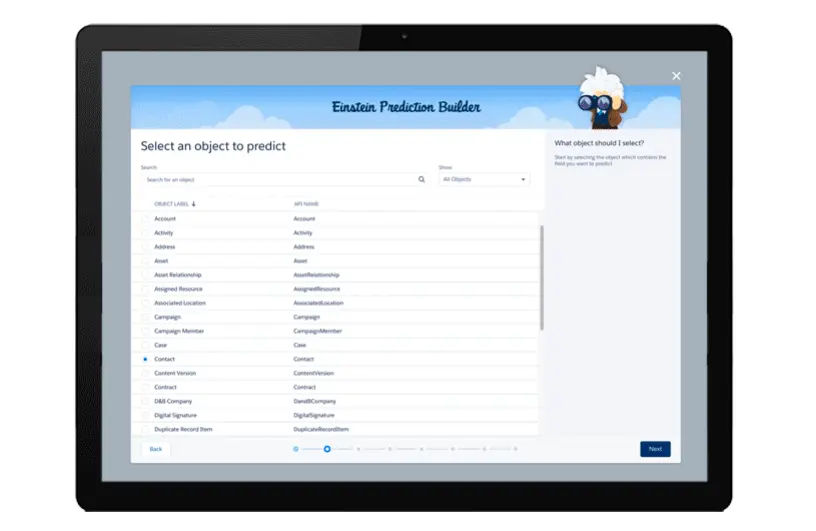
Task: Click the AssociatedLocation API name cell
Action: tap(318, 303)
